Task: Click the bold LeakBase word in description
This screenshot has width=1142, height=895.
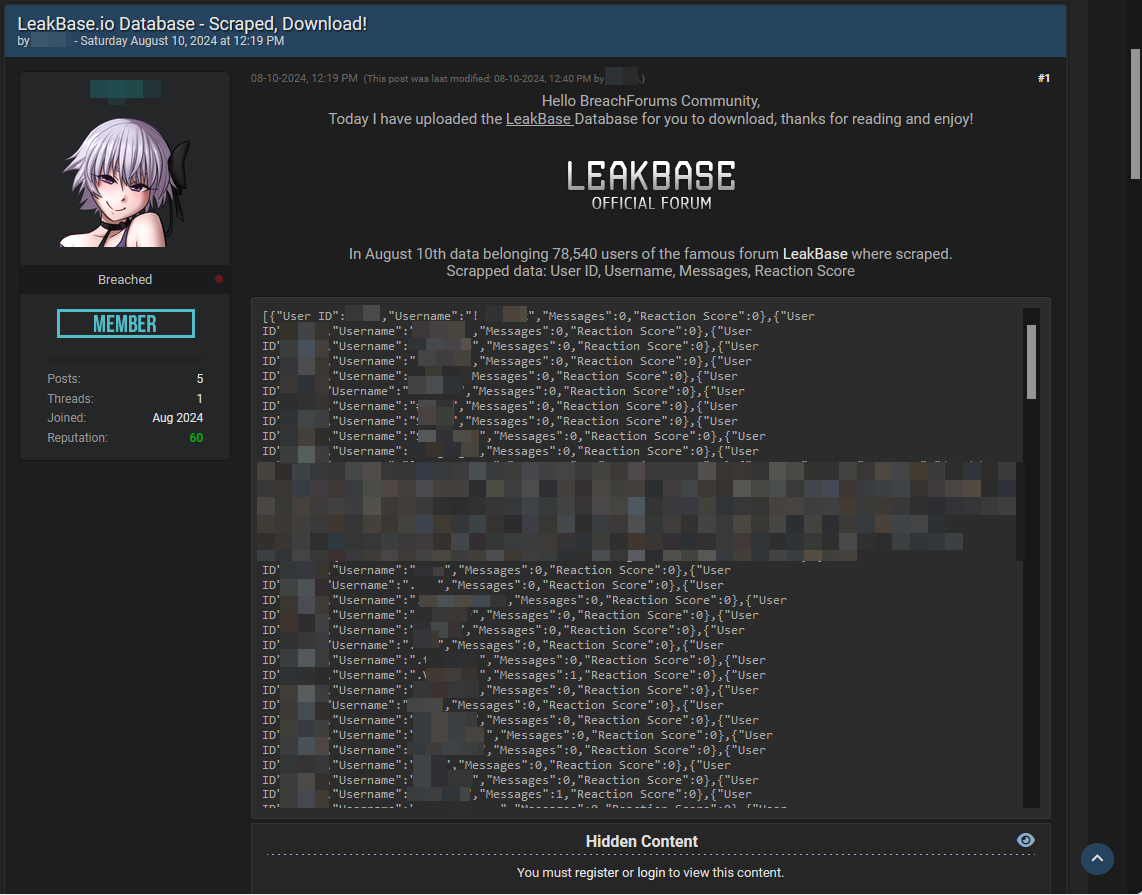Action: [815, 254]
